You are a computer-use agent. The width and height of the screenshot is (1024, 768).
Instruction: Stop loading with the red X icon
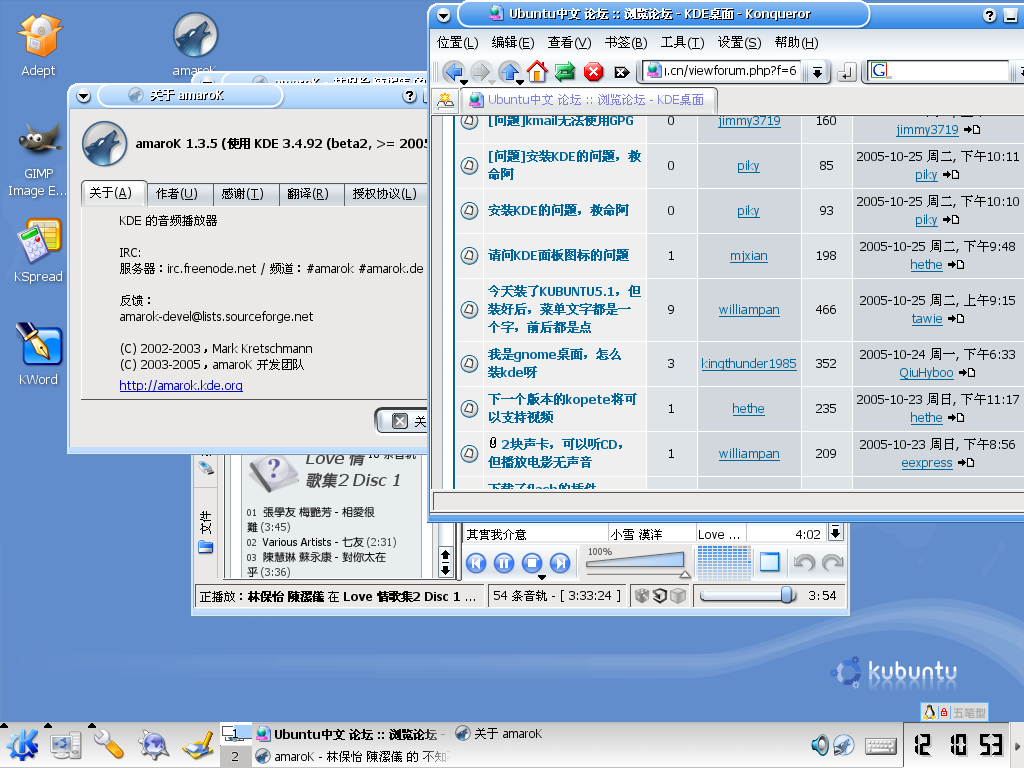point(593,71)
